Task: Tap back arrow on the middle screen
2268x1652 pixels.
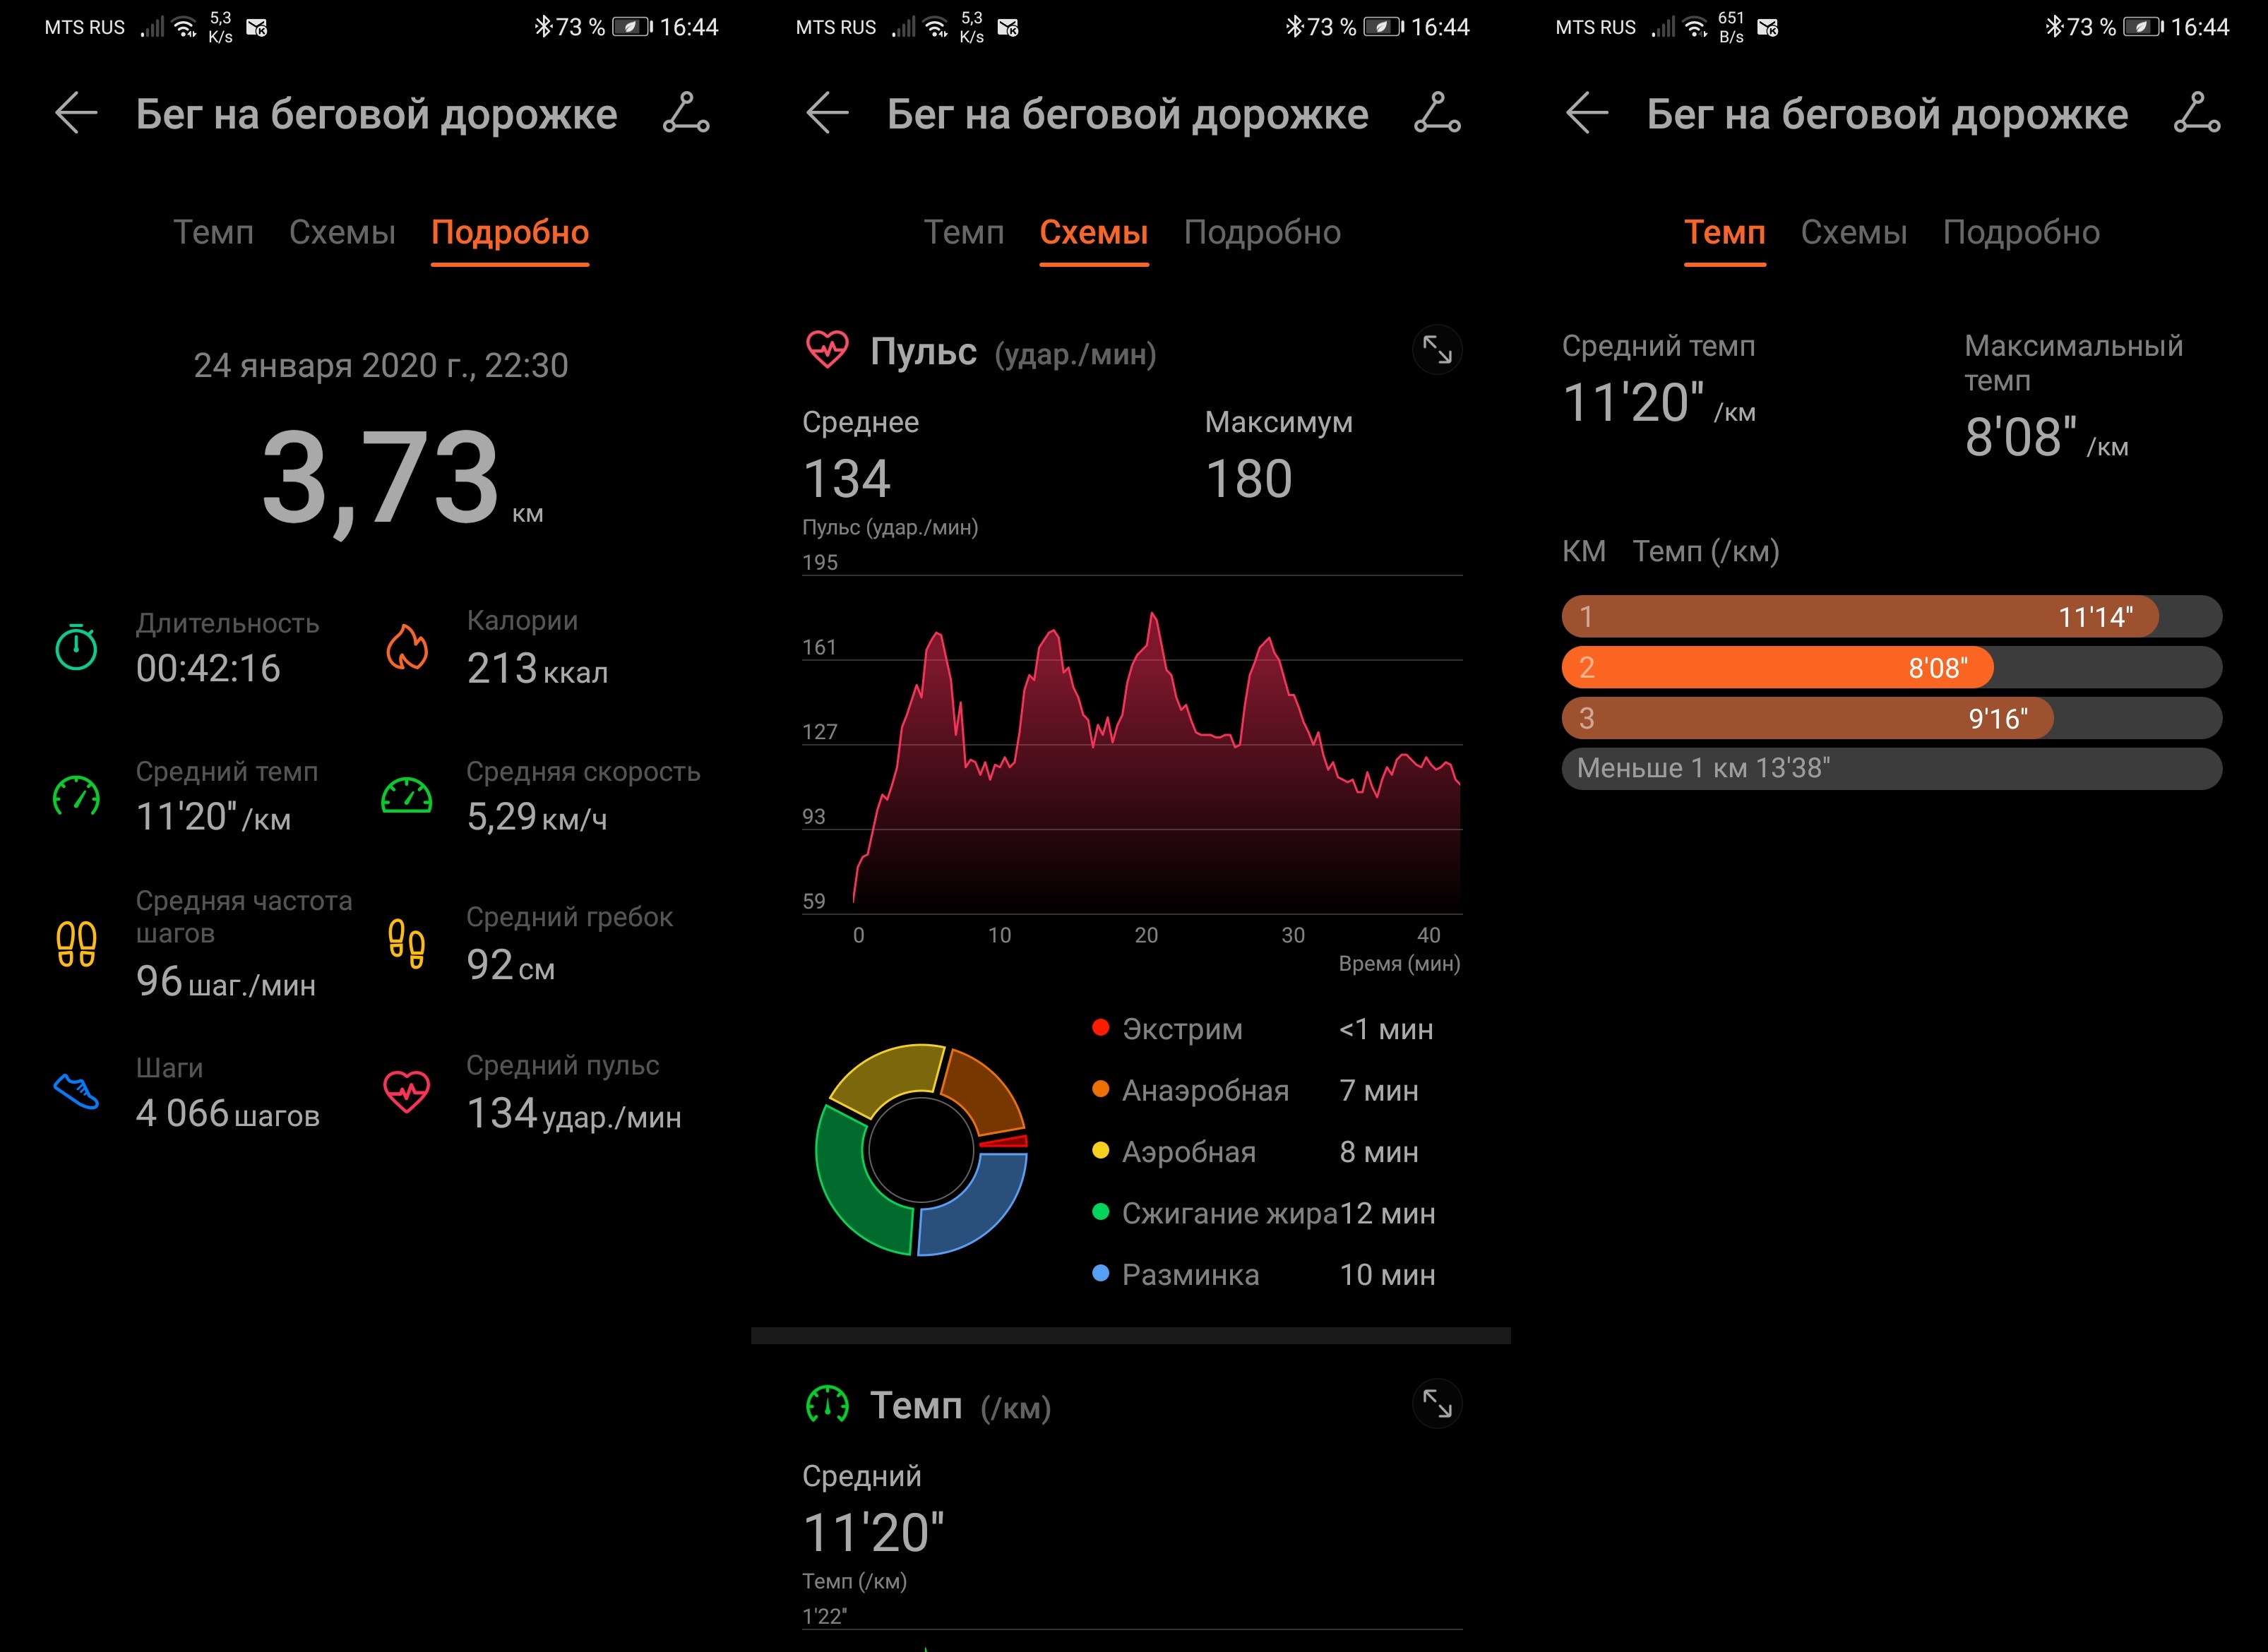Action: tap(827, 113)
